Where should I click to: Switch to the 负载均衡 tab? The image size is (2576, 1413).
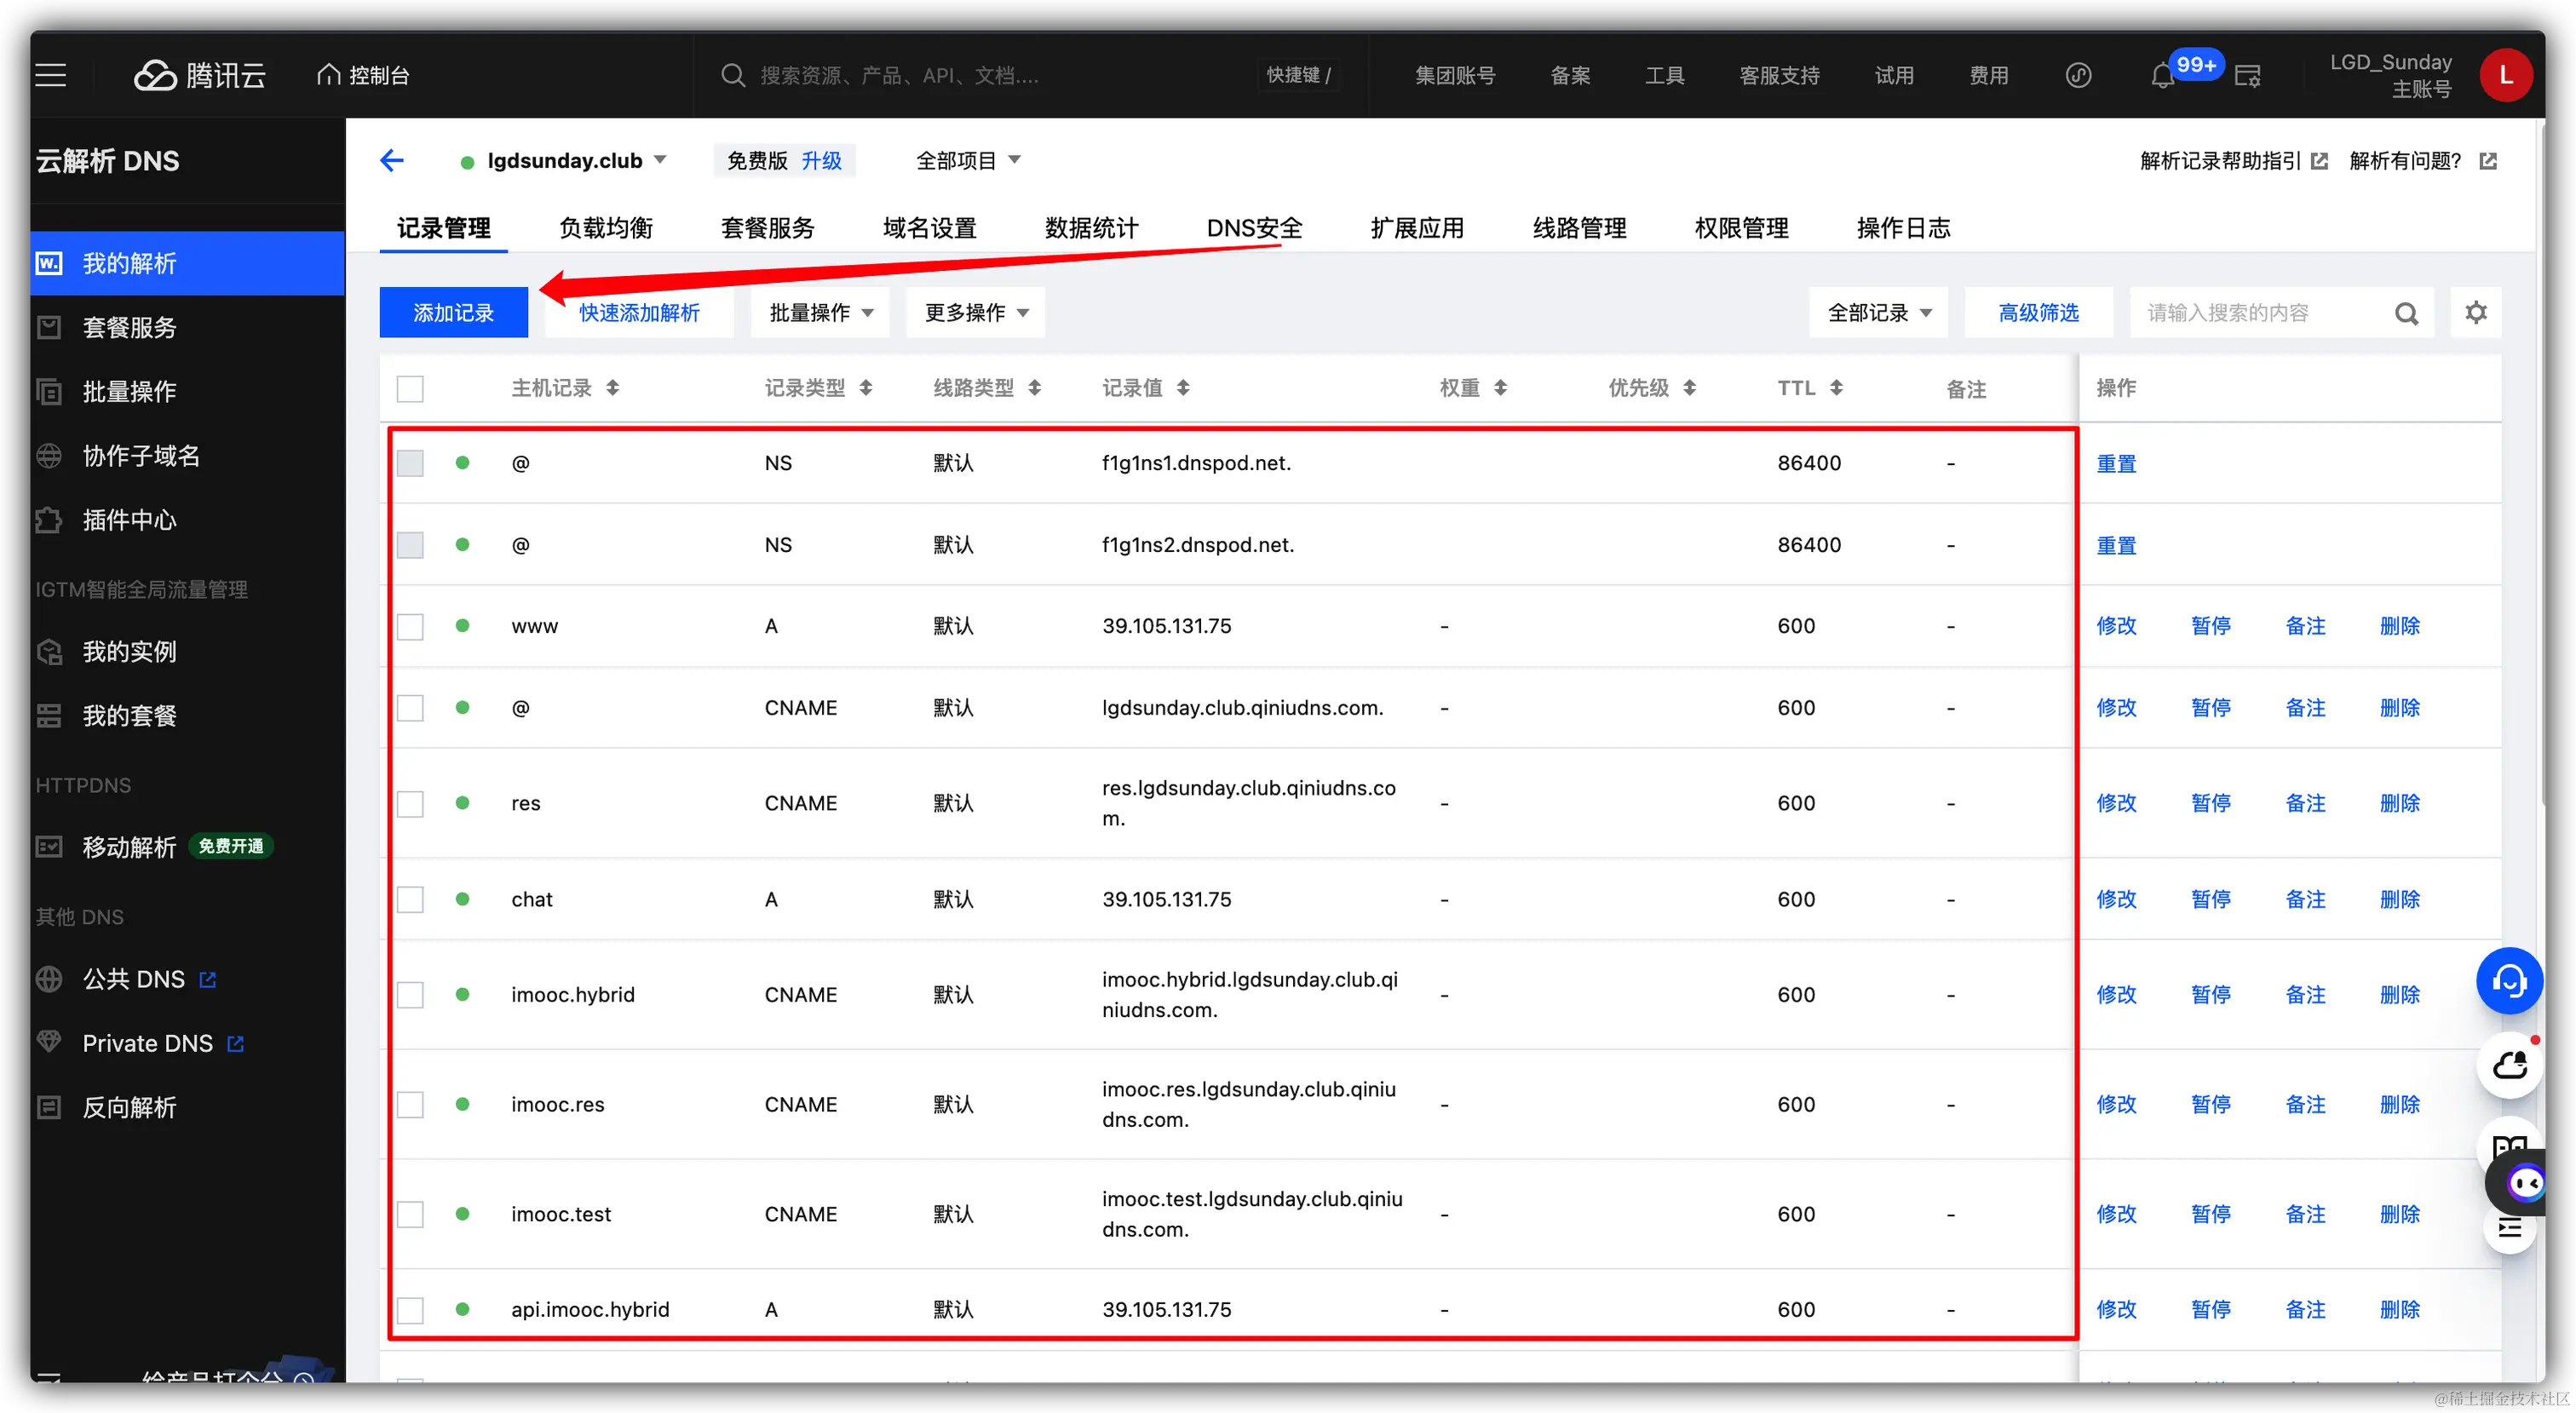point(605,228)
